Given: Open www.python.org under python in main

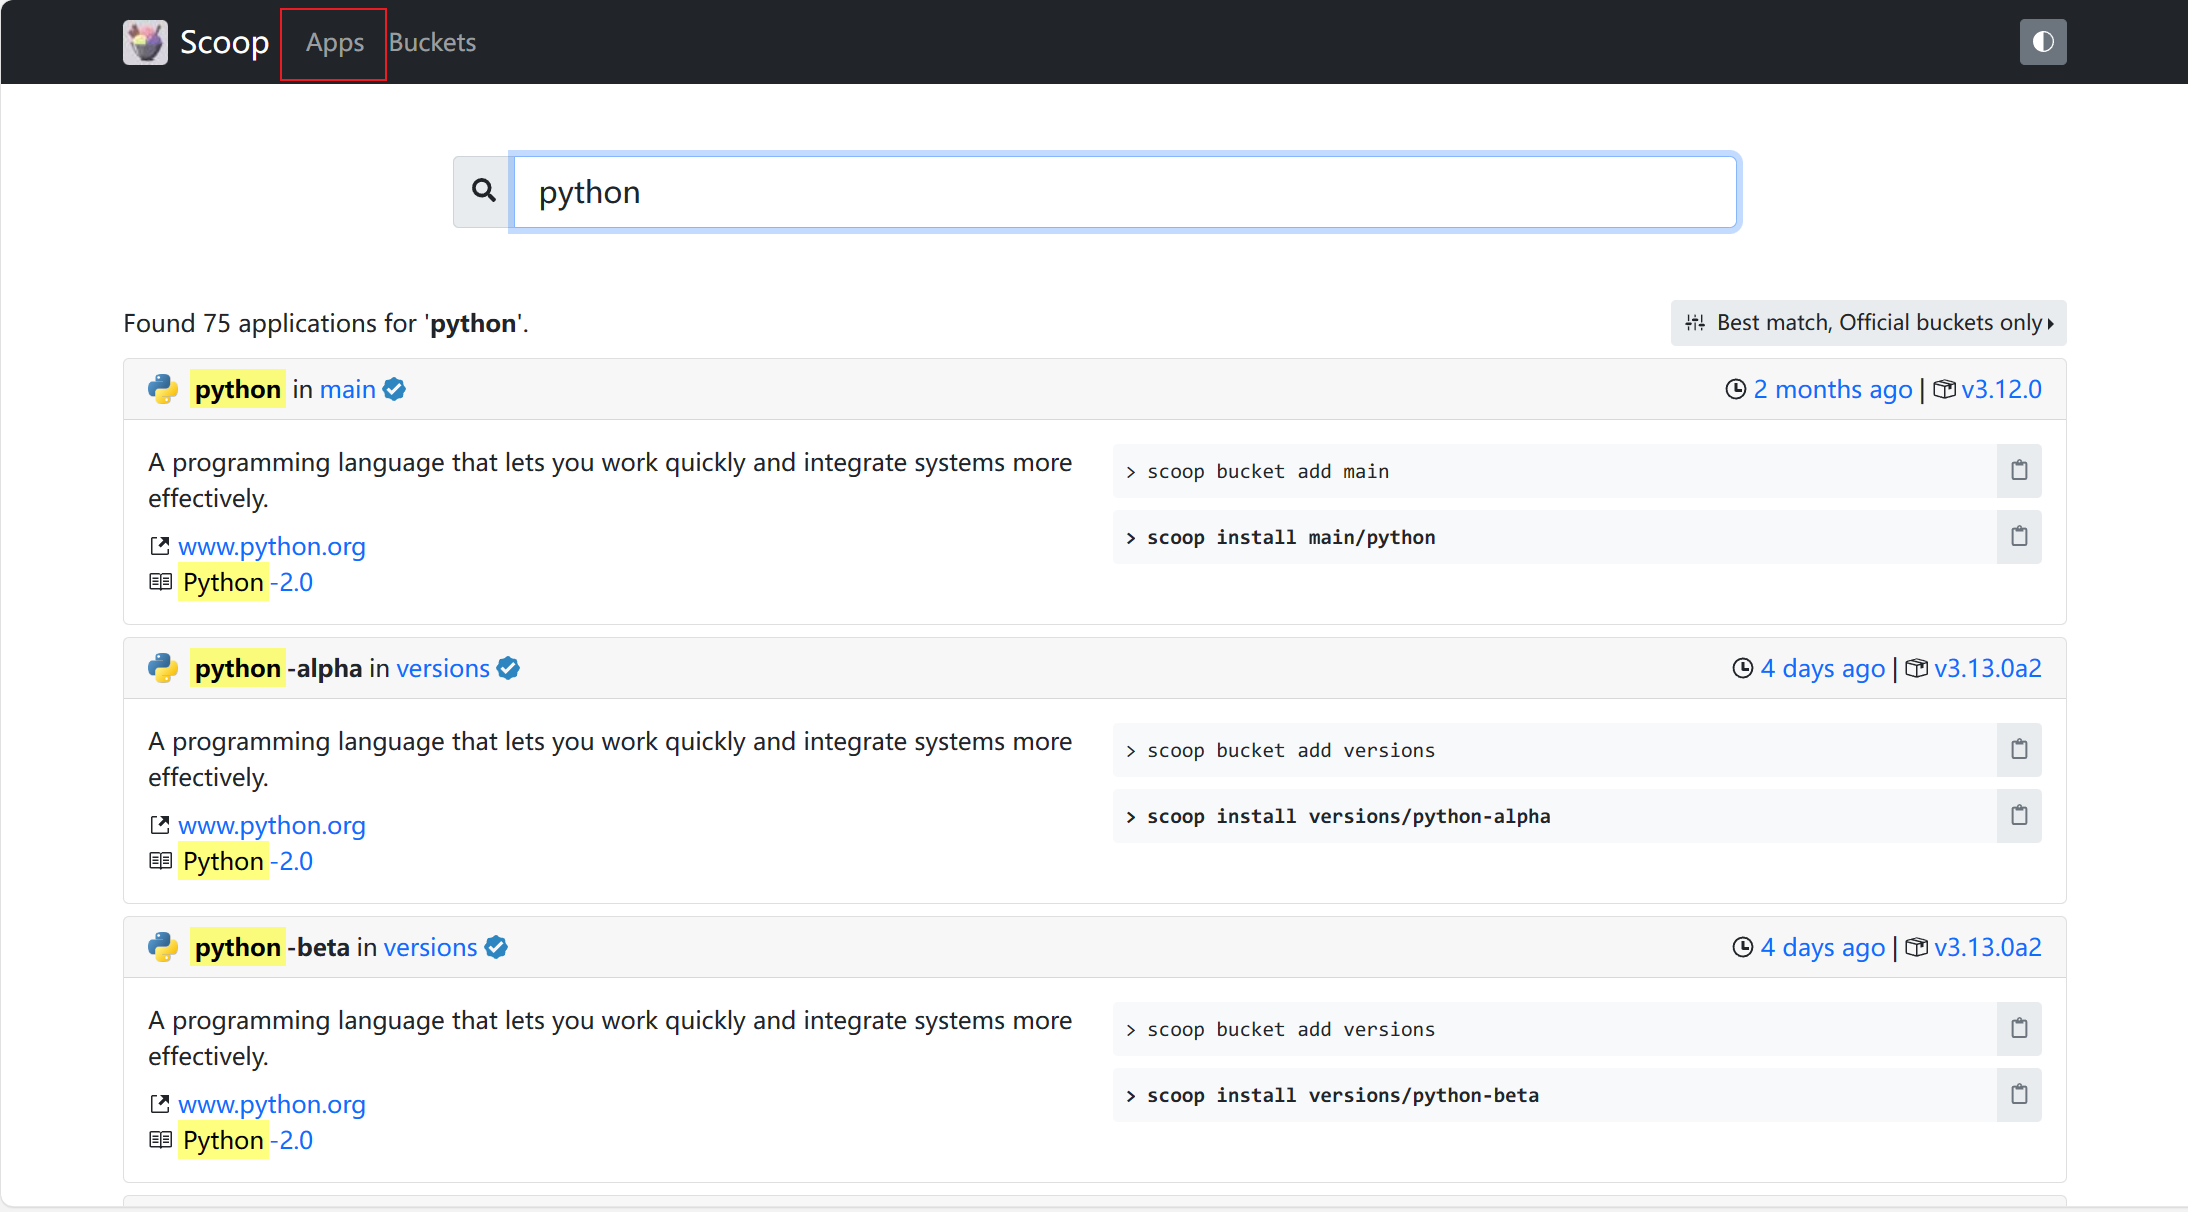Looking at the screenshot, I should [x=272, y=546].
